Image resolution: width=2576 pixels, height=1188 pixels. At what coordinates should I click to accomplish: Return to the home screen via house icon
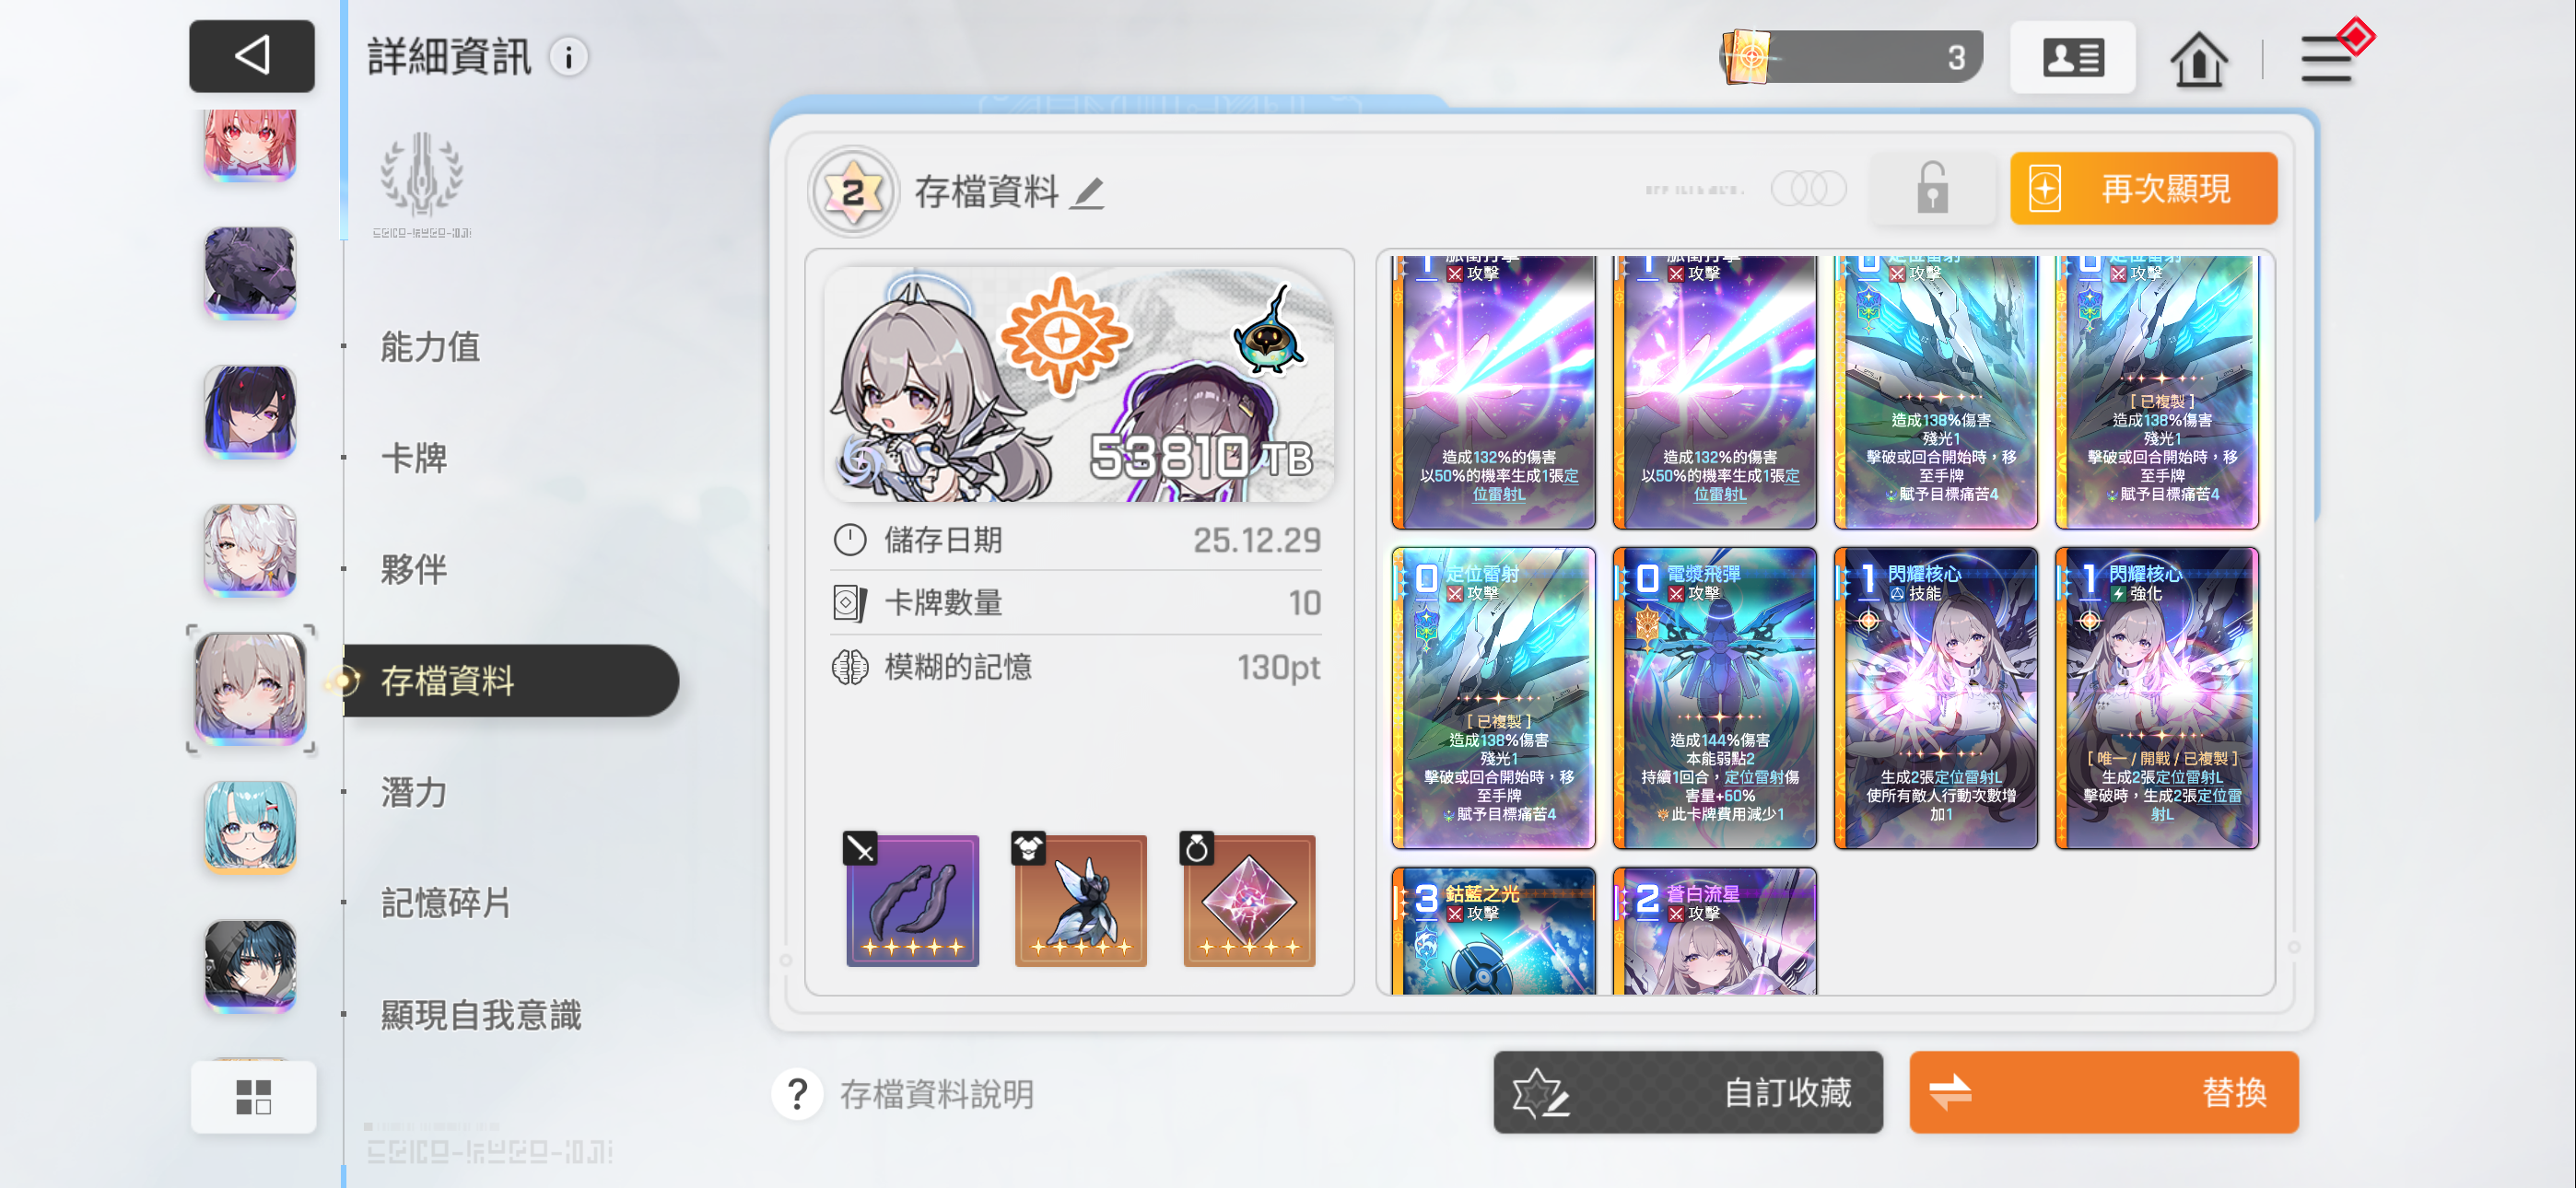2198,59
